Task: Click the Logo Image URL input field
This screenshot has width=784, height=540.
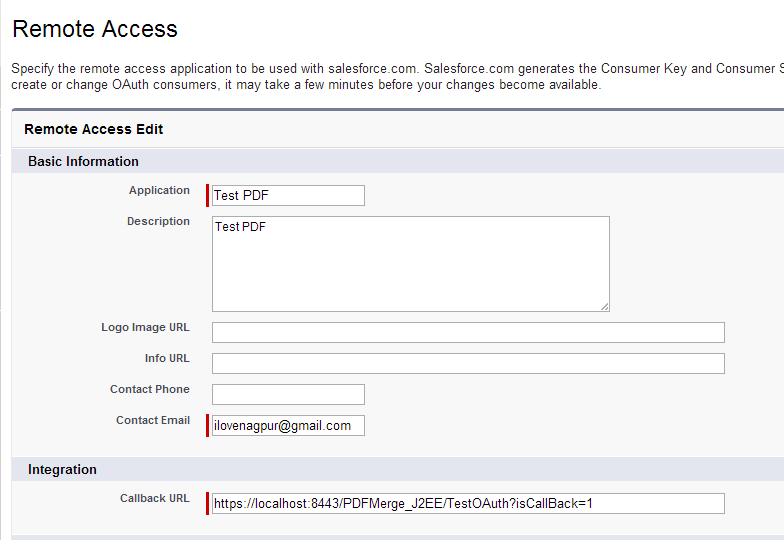Action: pos(468,332)
